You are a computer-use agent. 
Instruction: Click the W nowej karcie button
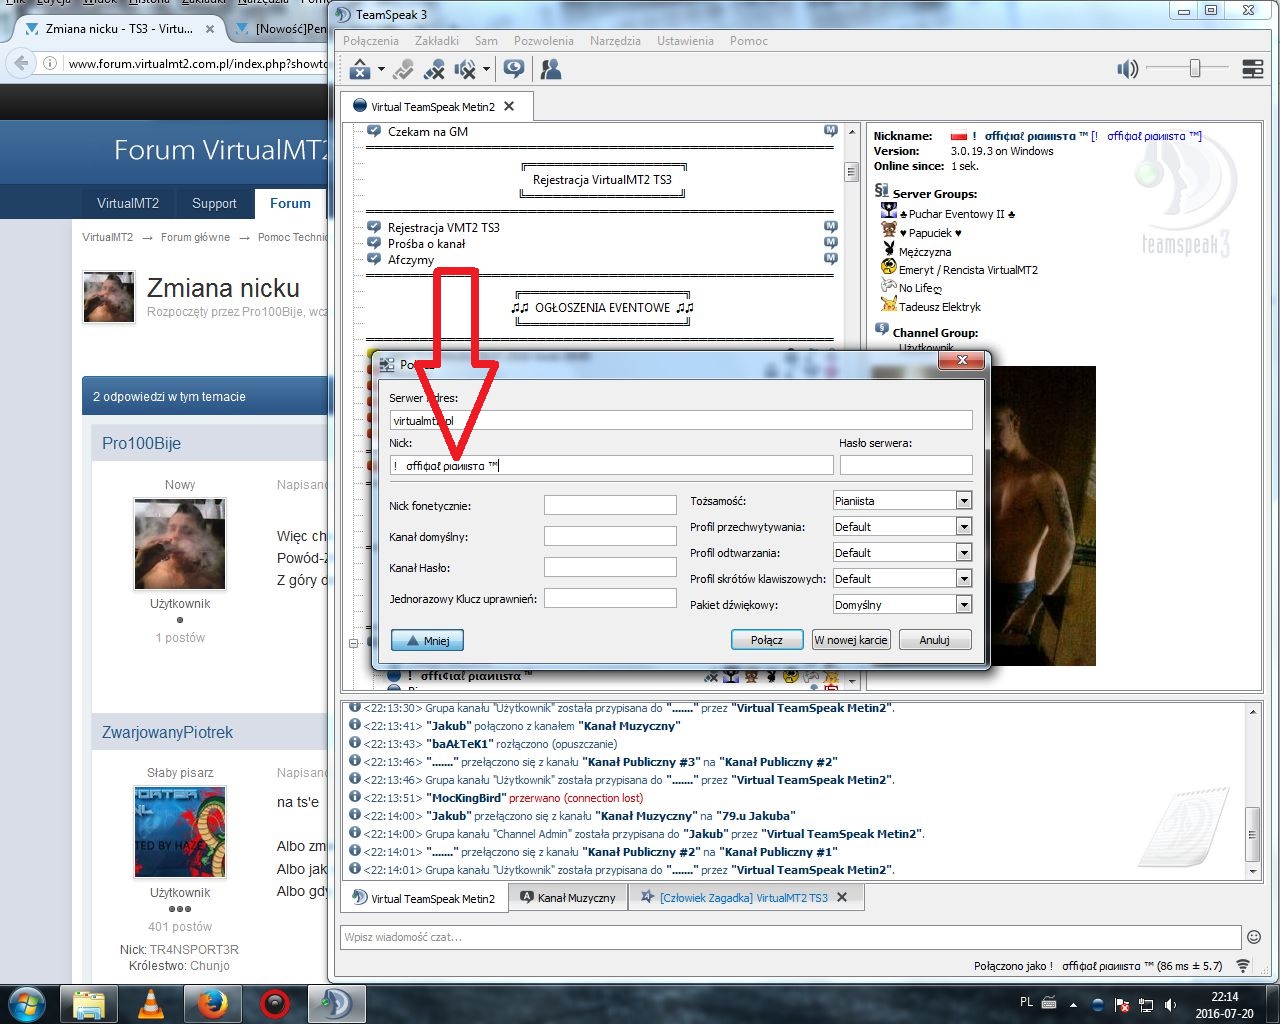(850, 640)
